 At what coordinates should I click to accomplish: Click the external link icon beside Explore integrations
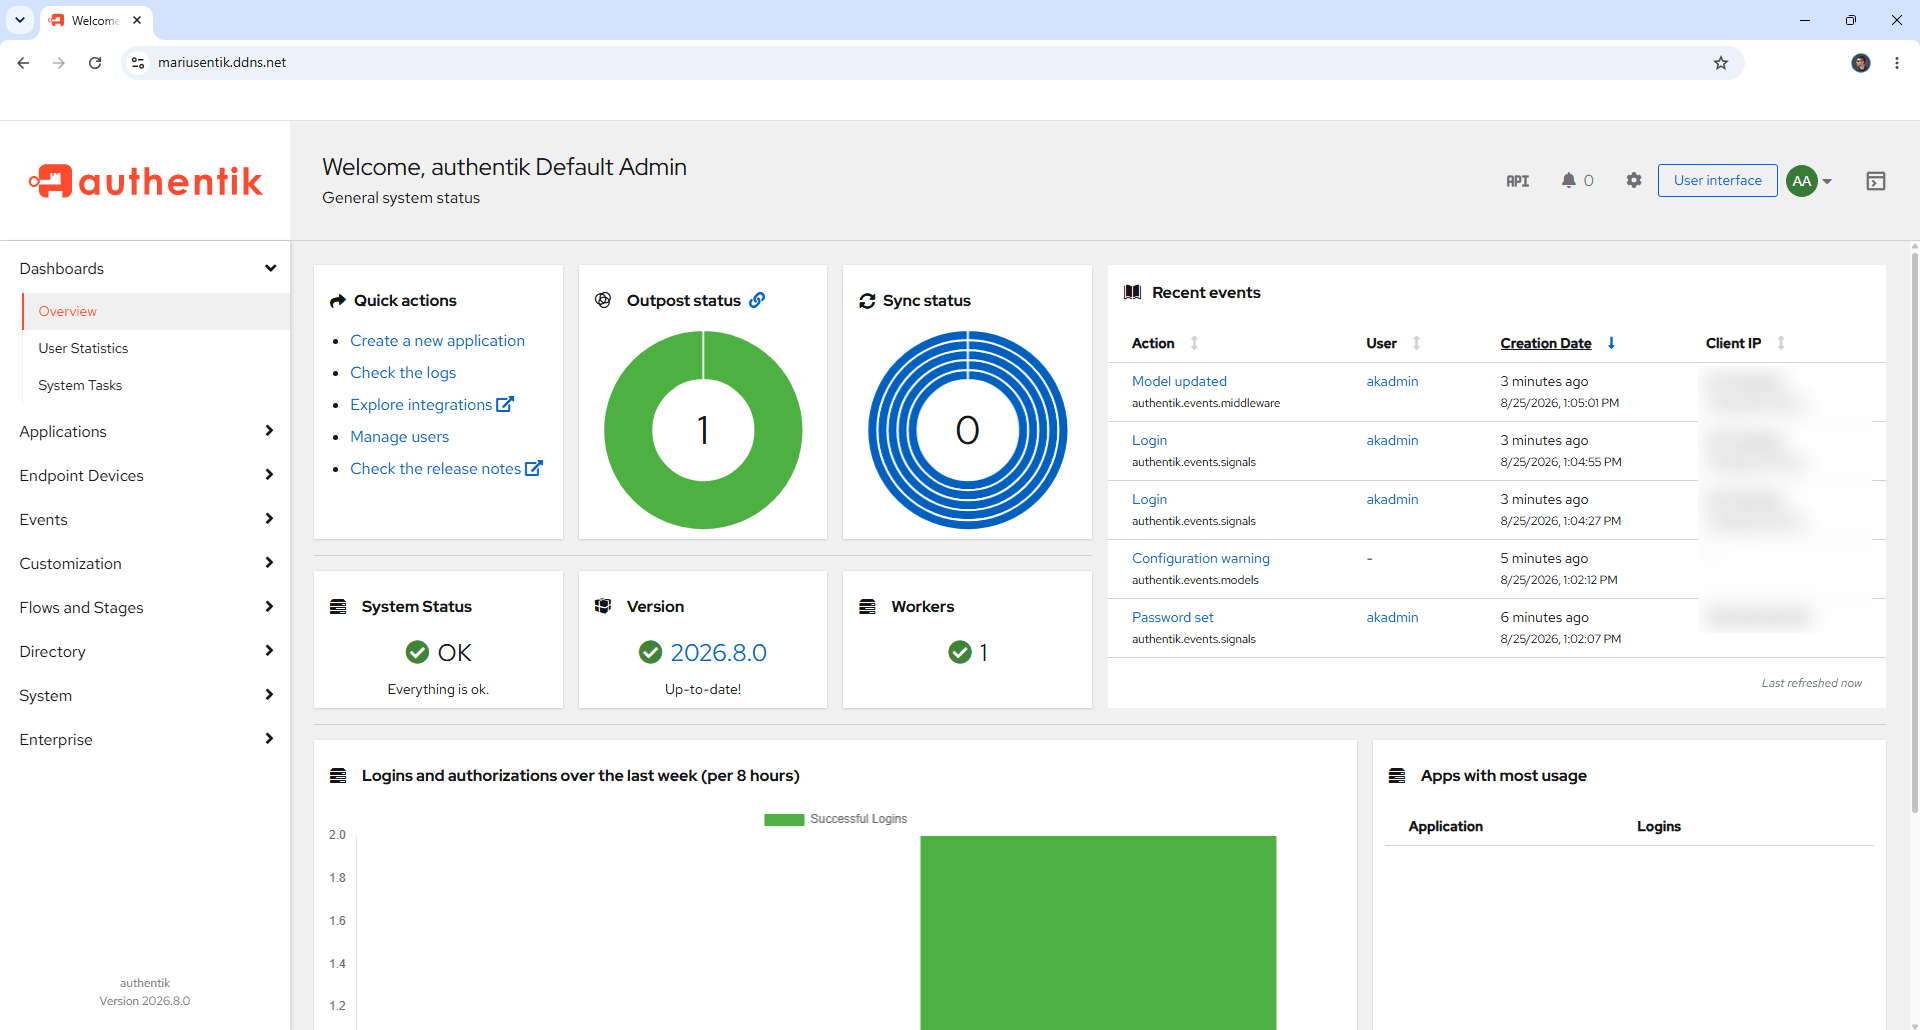(x=505, y=404)
